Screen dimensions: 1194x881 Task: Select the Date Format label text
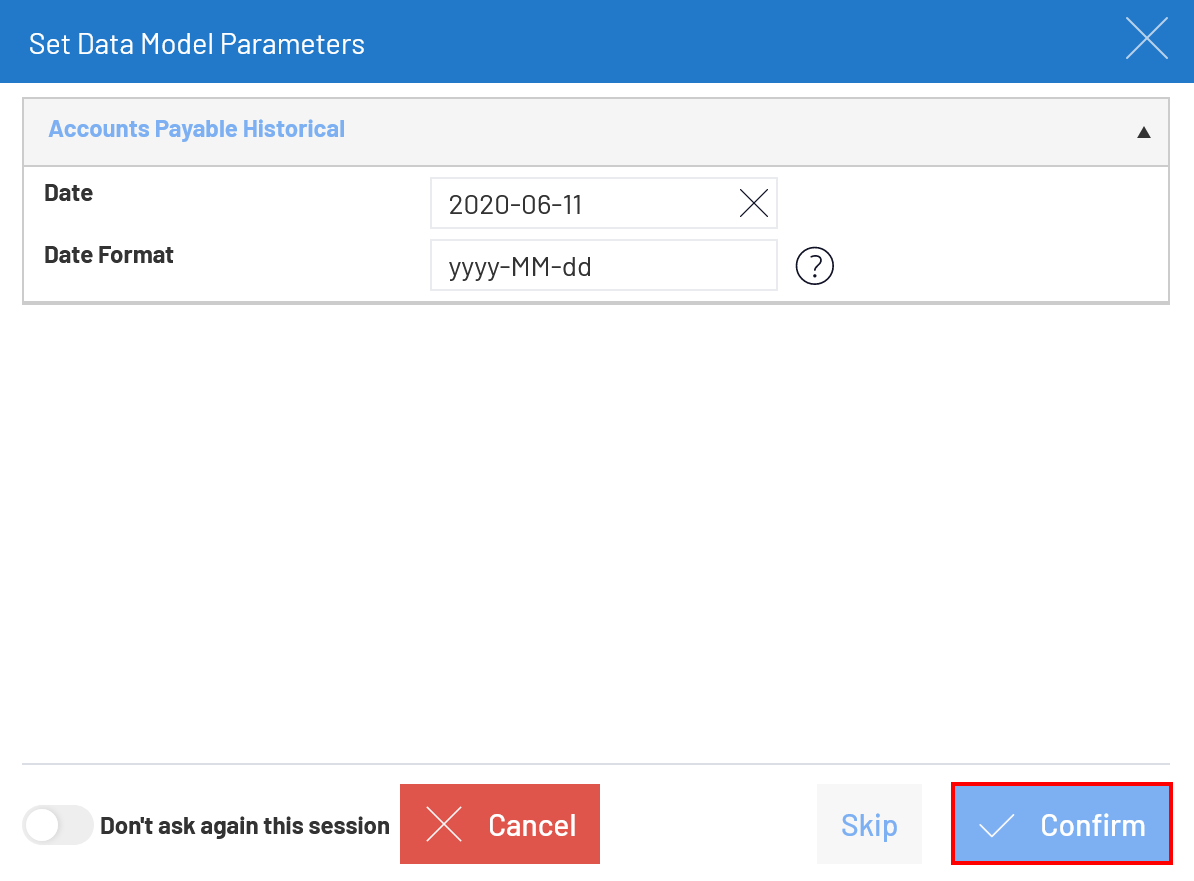point(109,254)
